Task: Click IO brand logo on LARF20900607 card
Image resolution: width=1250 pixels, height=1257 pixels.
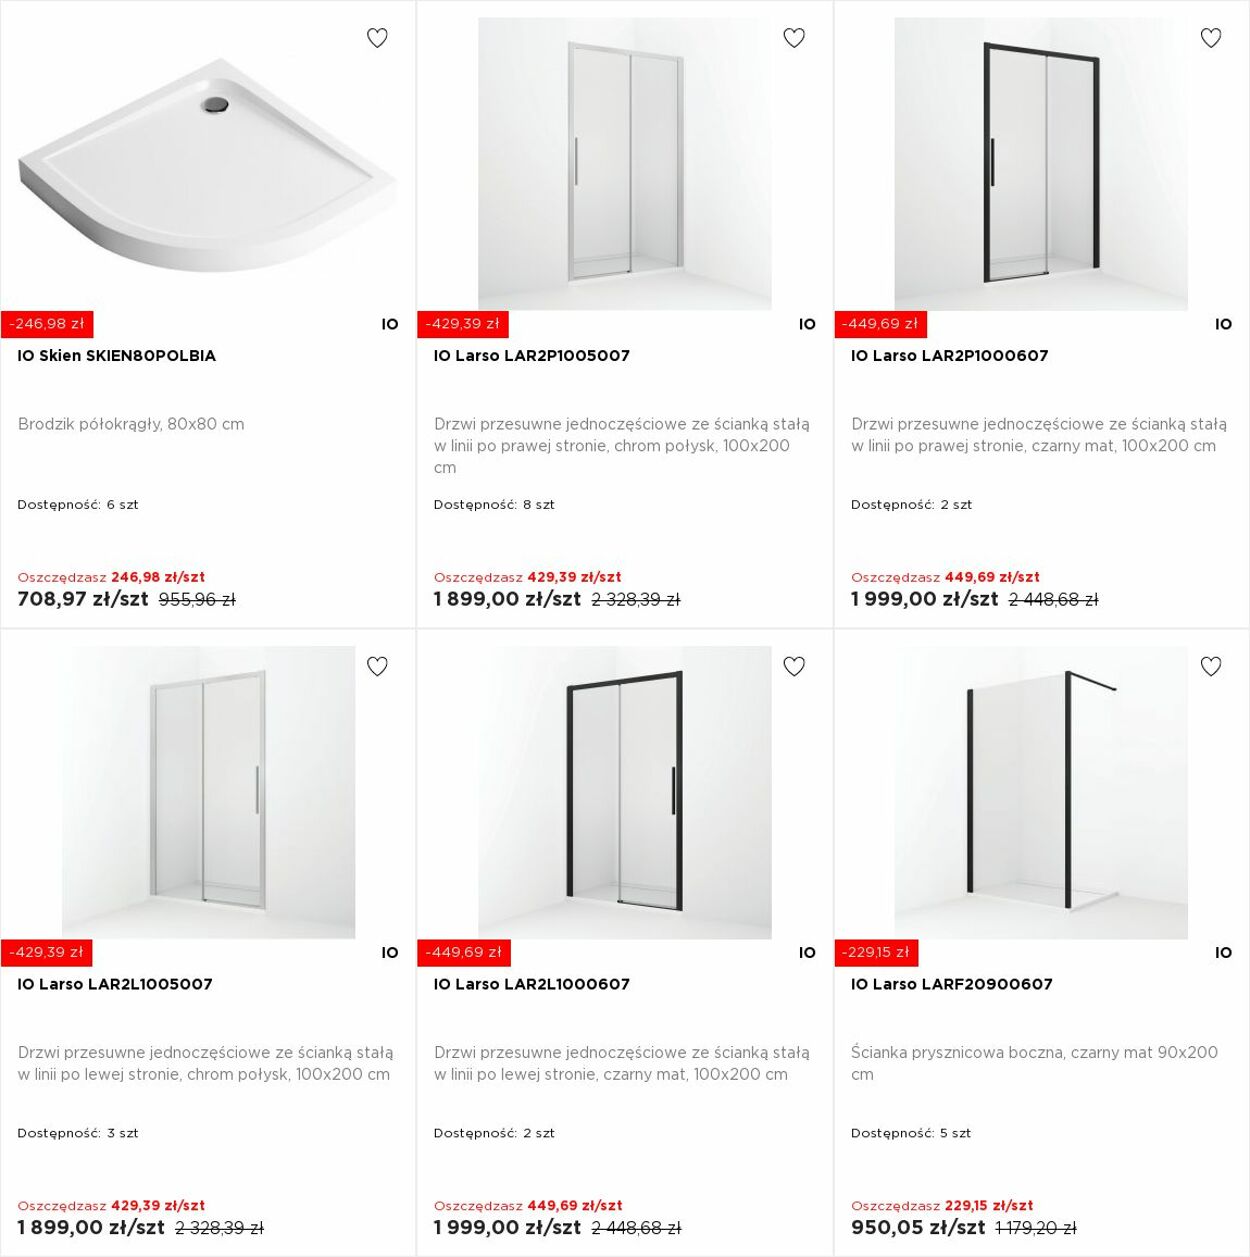Action: coord(1223,953)
